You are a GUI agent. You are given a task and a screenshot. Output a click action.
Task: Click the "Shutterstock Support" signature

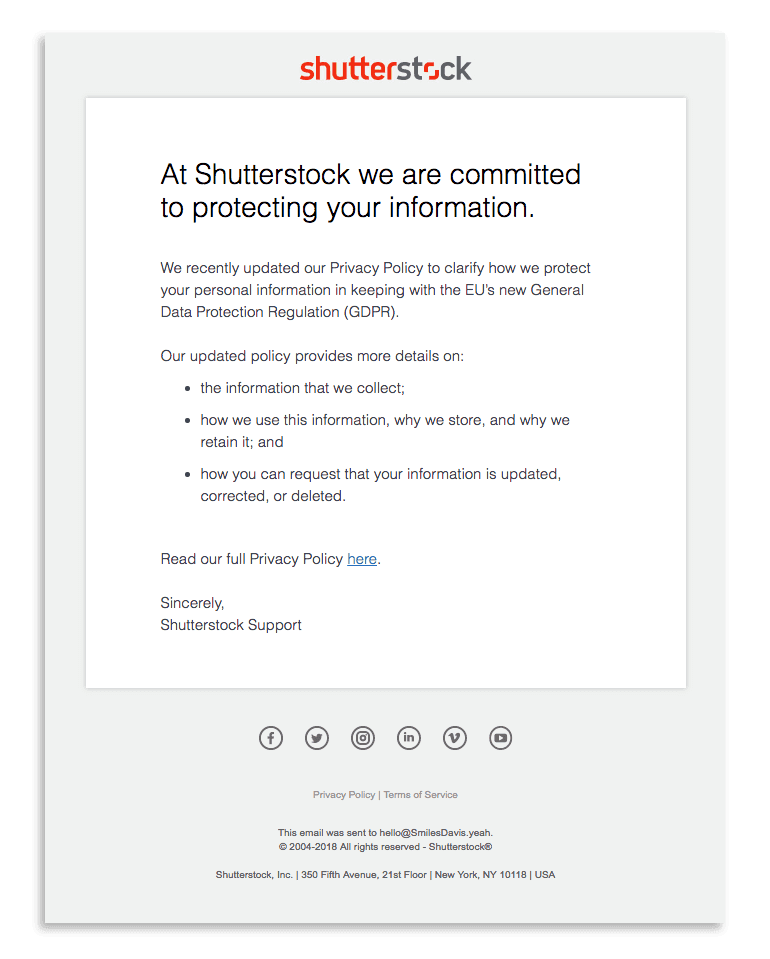231,625
